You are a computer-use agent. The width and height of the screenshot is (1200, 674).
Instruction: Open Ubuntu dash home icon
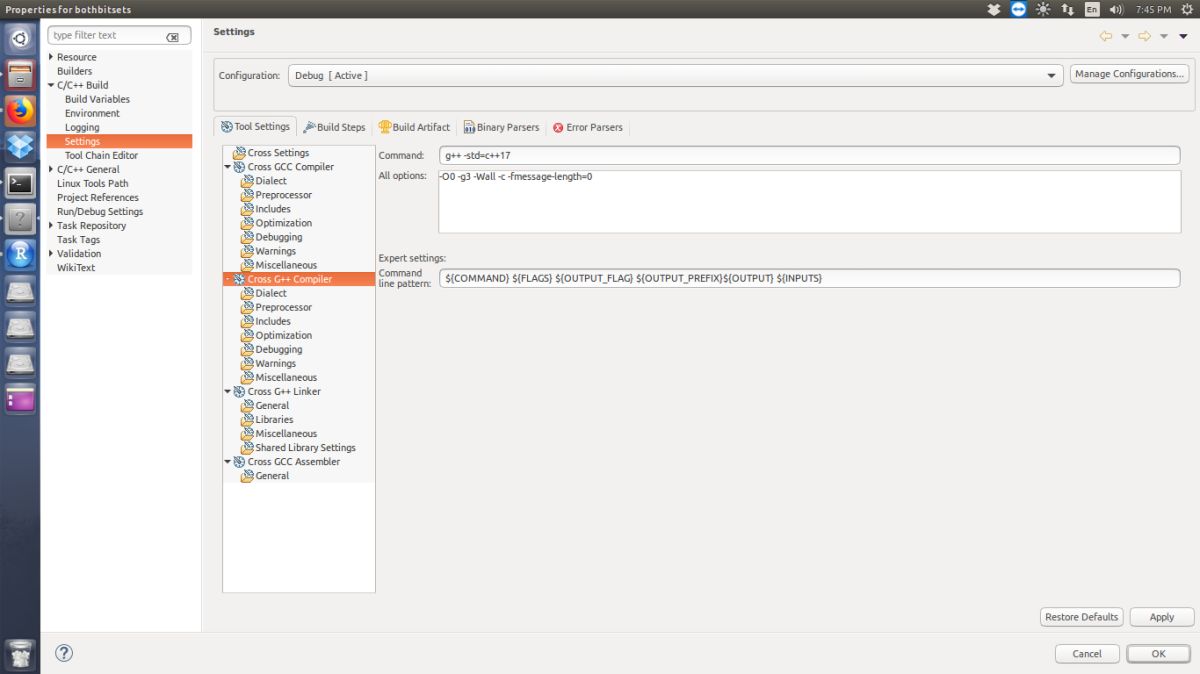point(20,40)
